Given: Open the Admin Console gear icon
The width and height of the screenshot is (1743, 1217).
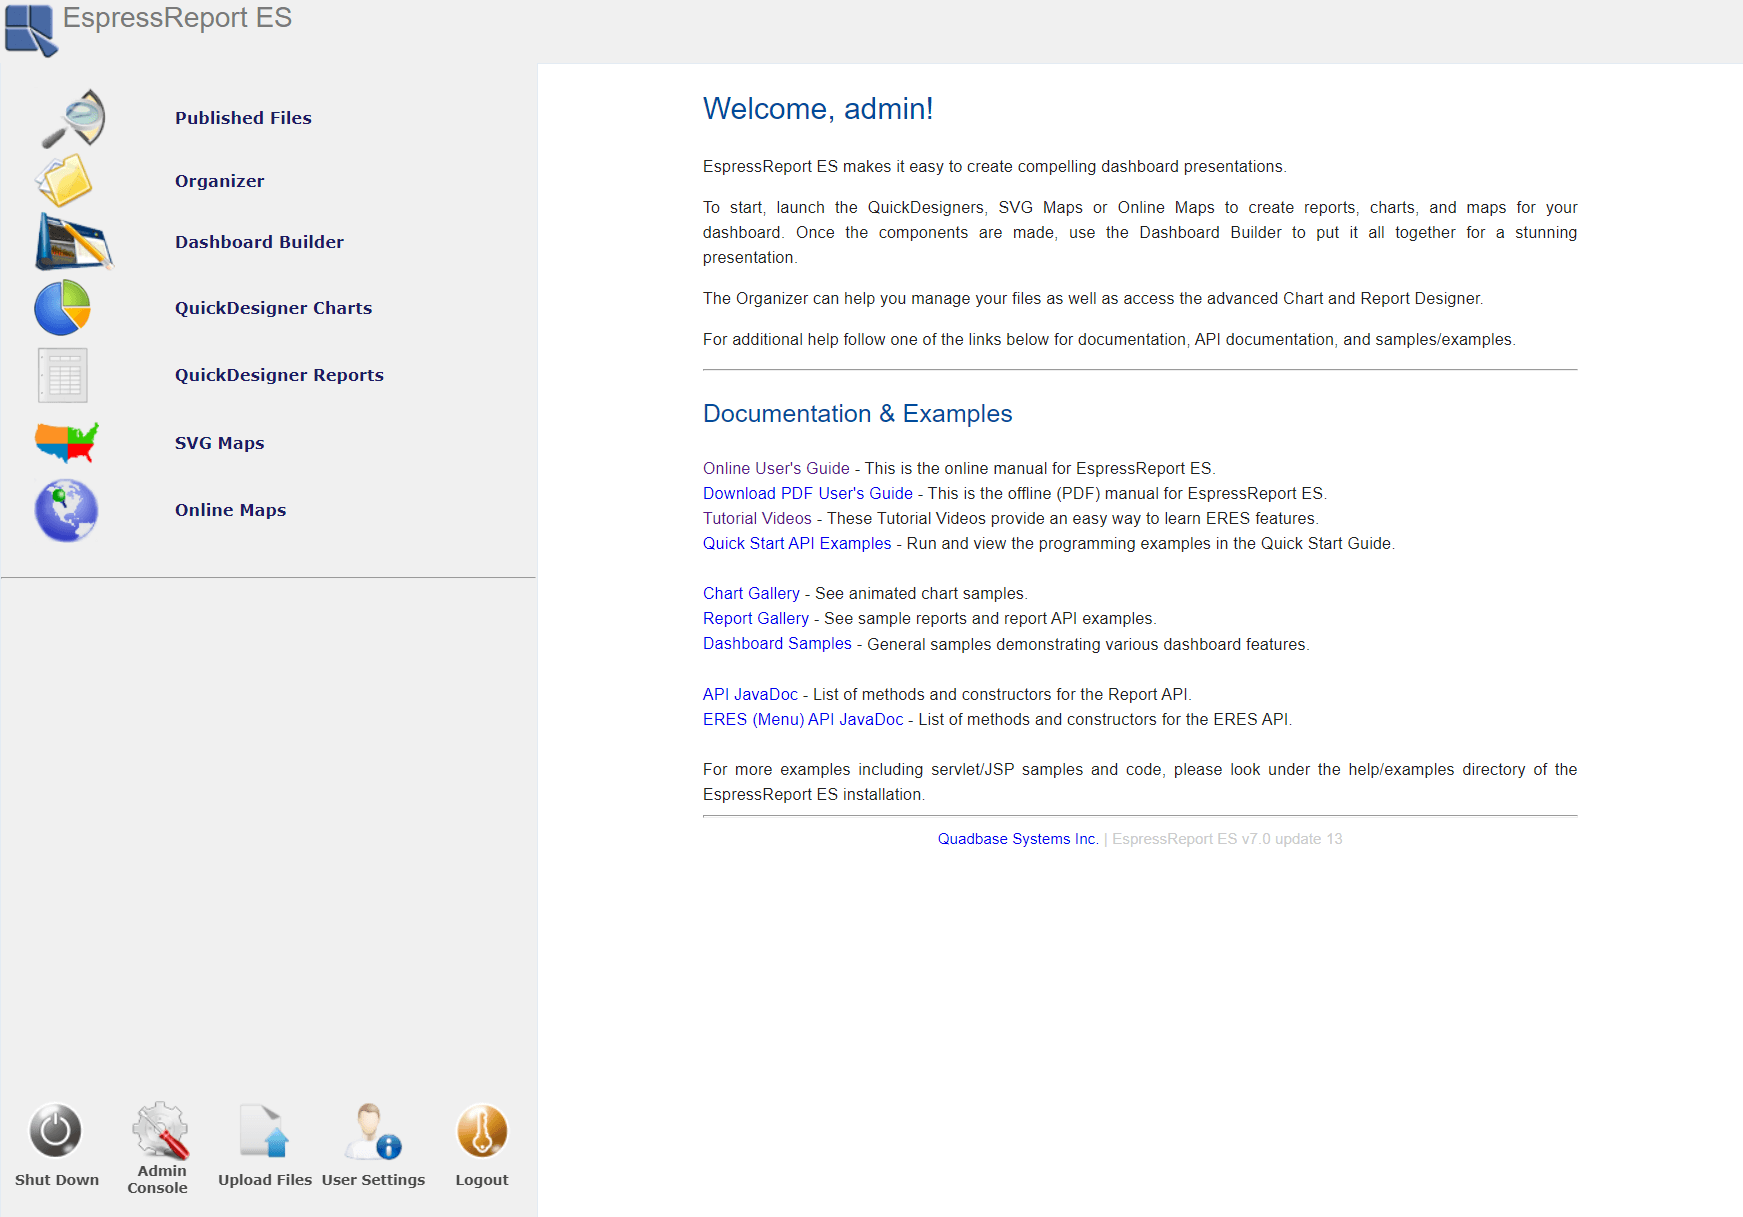Looking at the screenshot, I should click(x=160, y=1130).
